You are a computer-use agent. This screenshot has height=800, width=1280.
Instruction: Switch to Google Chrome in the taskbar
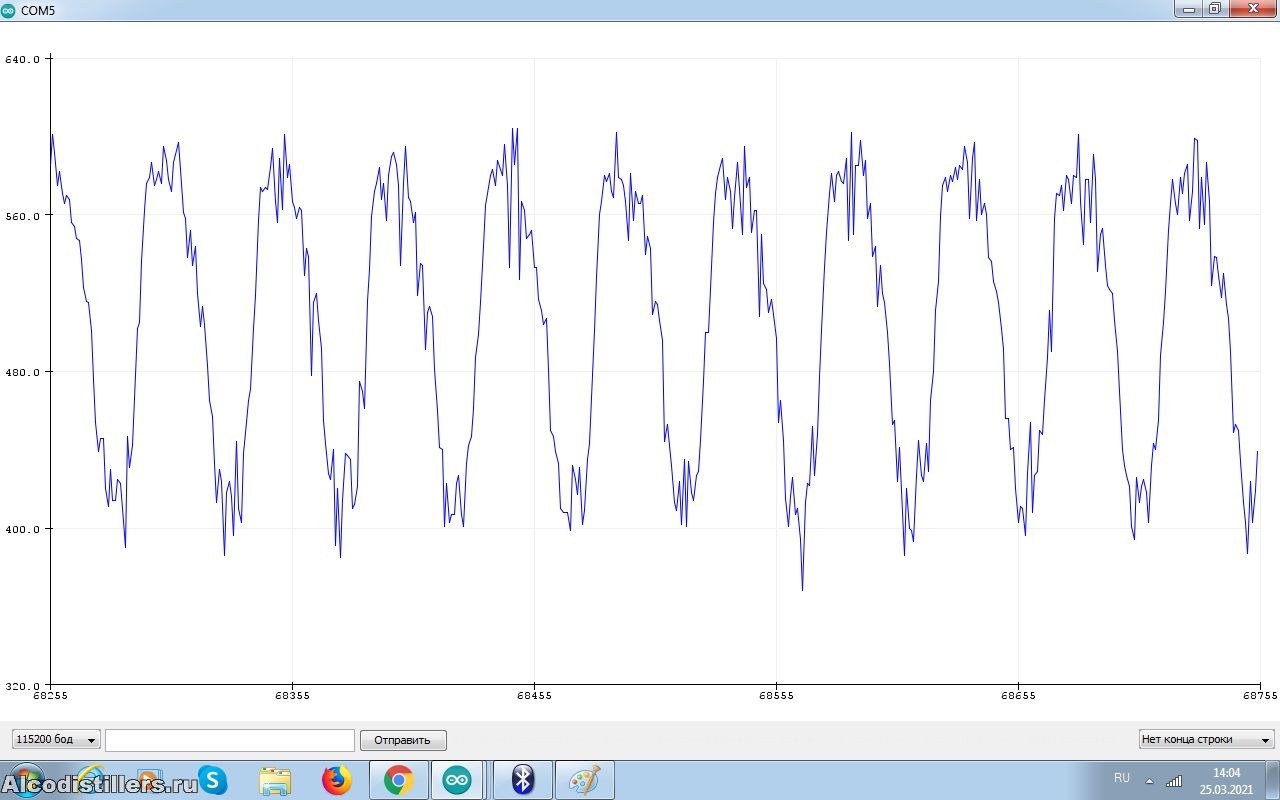[x=399, y=780]
